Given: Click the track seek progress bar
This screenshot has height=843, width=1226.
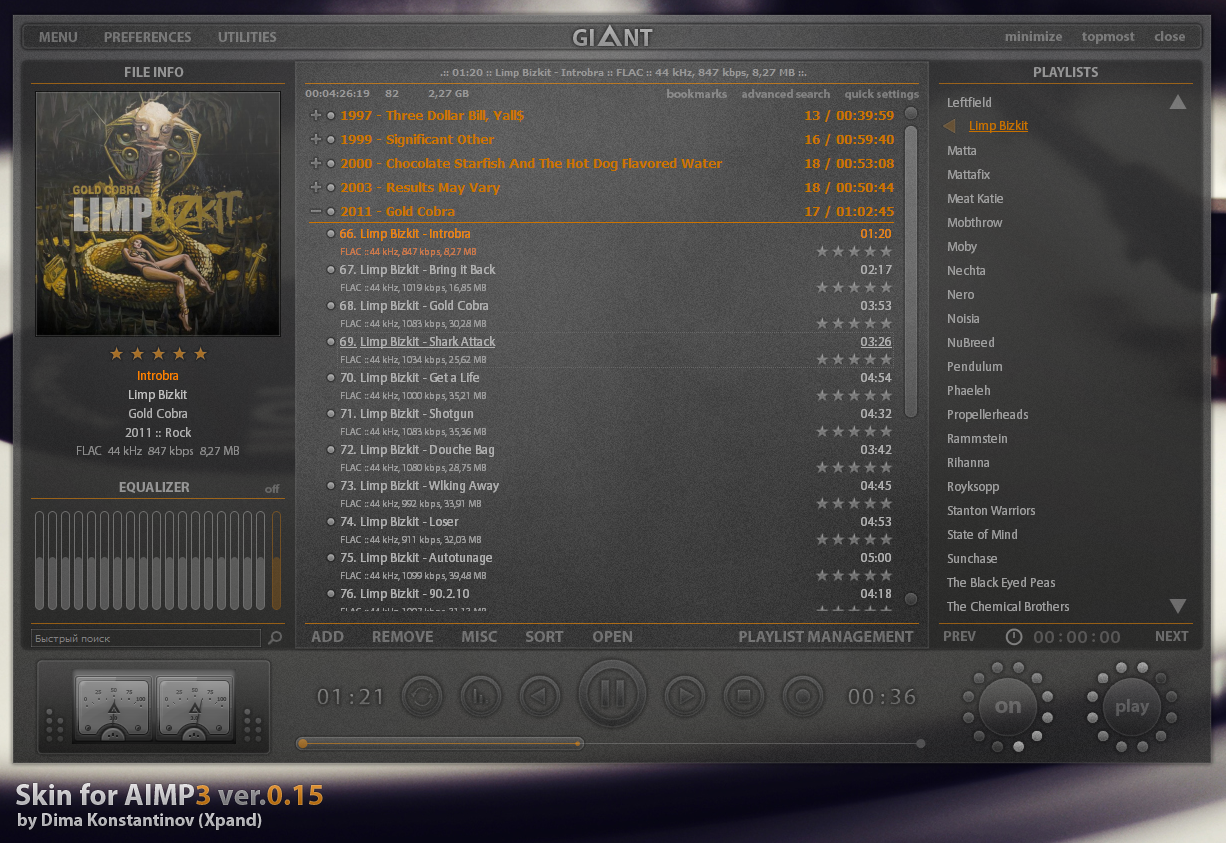Looking at the screenshot, I should click(611, 743).
